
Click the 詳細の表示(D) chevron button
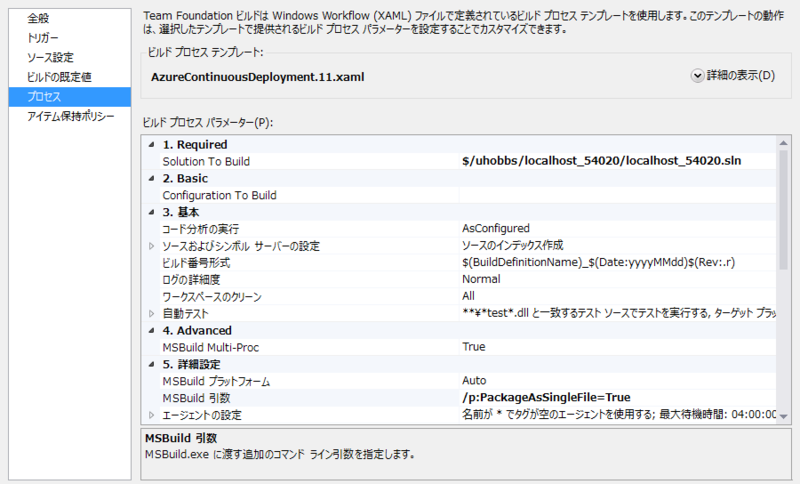click(697, 76)
